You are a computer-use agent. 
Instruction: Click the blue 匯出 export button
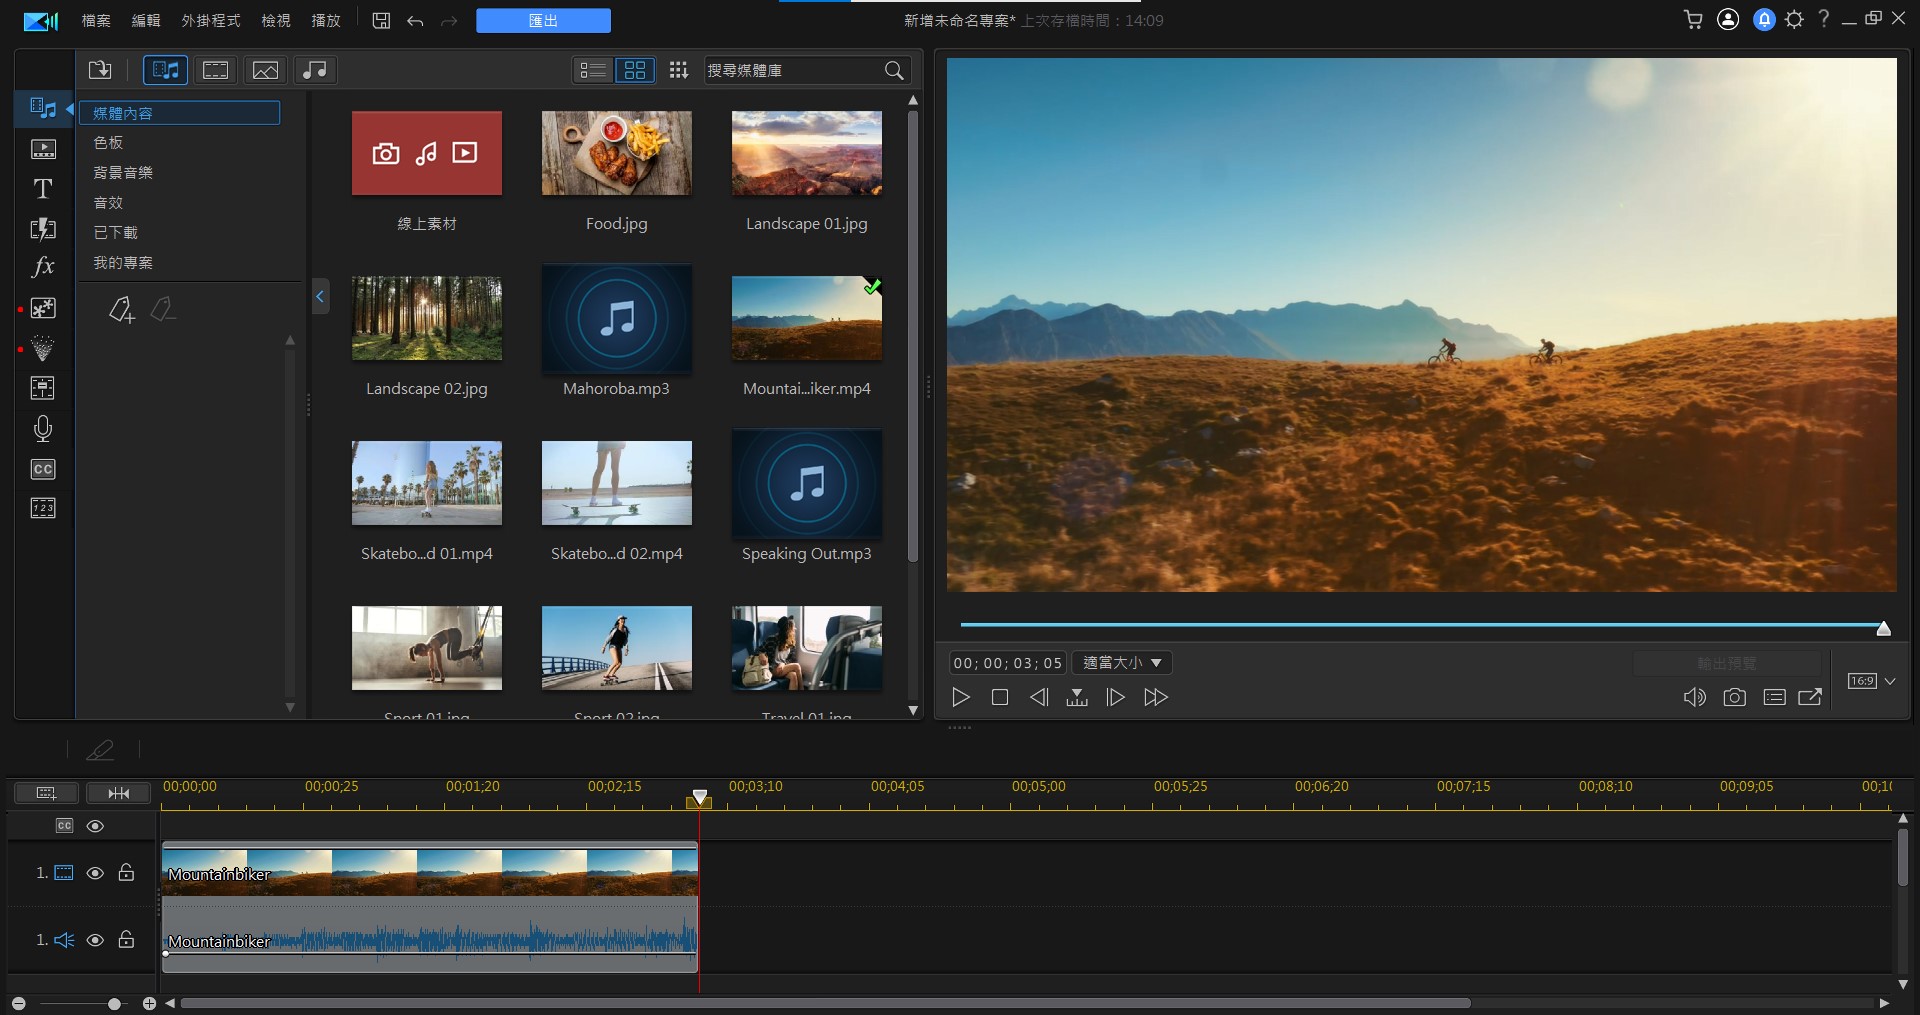click(543, 20)
